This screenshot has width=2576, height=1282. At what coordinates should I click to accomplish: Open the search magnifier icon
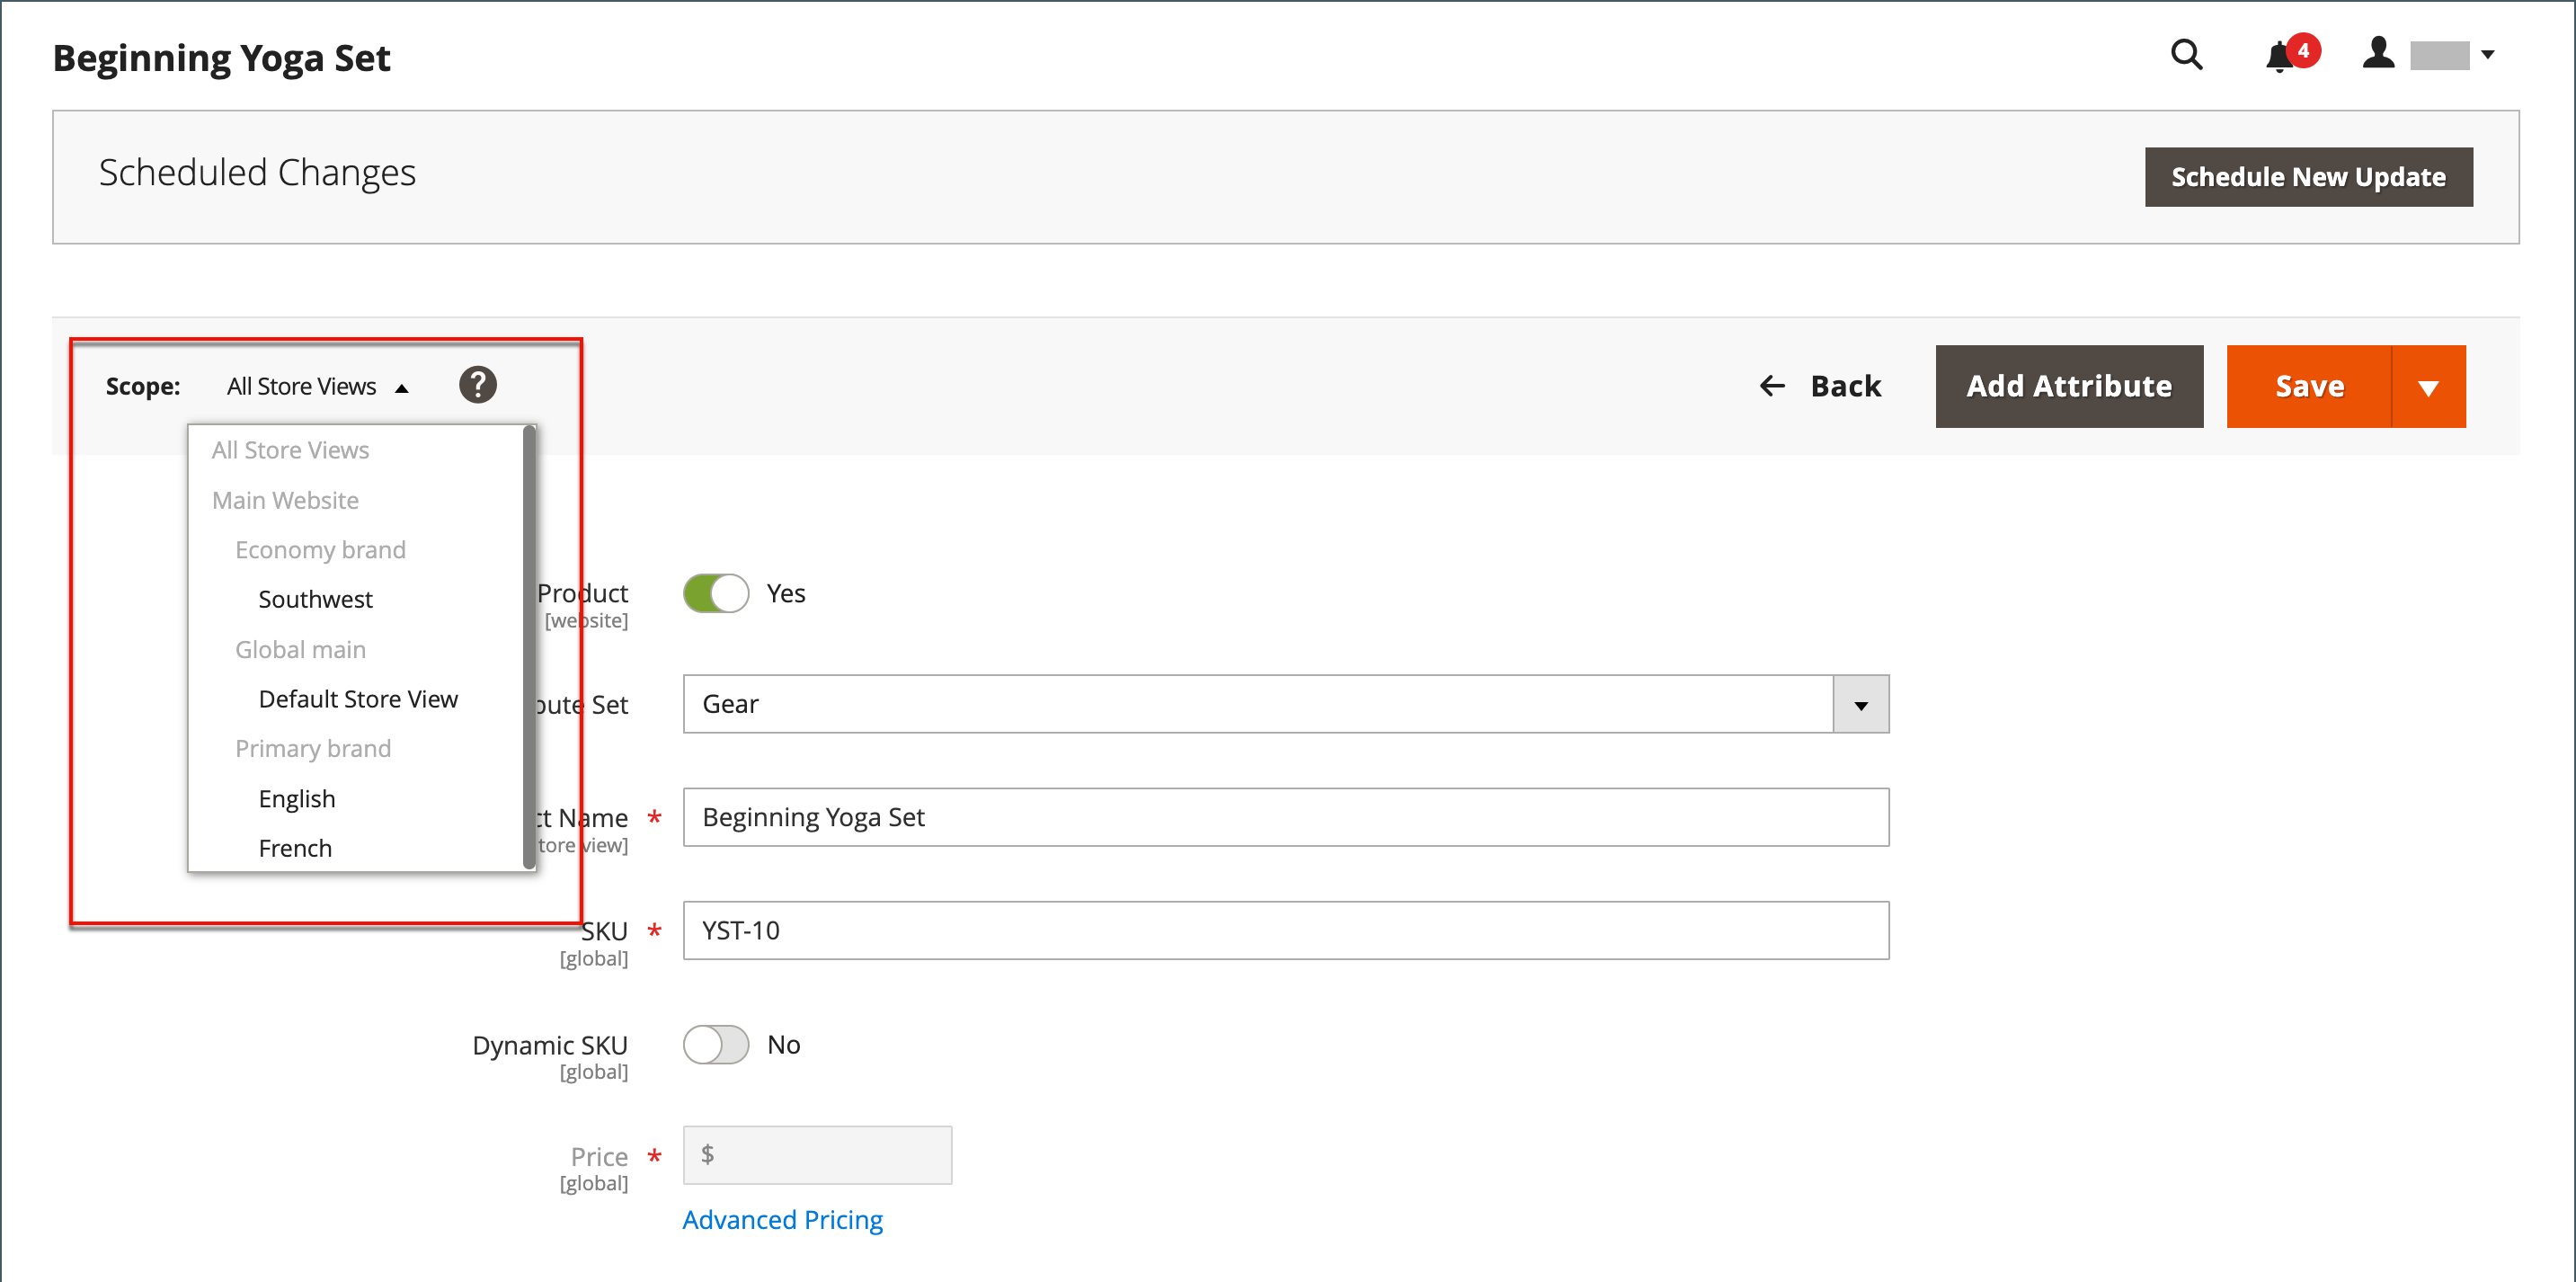(x=2186, y=55)
